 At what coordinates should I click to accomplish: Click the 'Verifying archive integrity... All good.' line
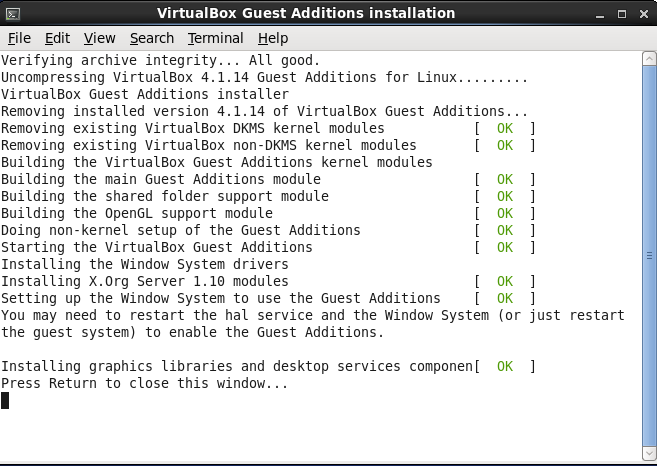pos(160,60)
